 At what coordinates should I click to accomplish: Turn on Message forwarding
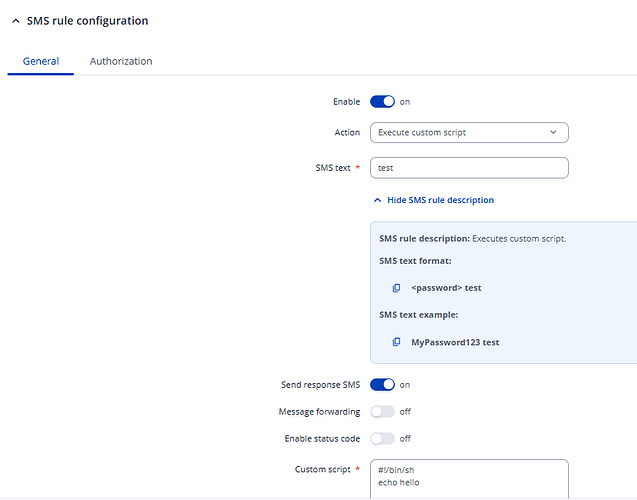[382, 411]
